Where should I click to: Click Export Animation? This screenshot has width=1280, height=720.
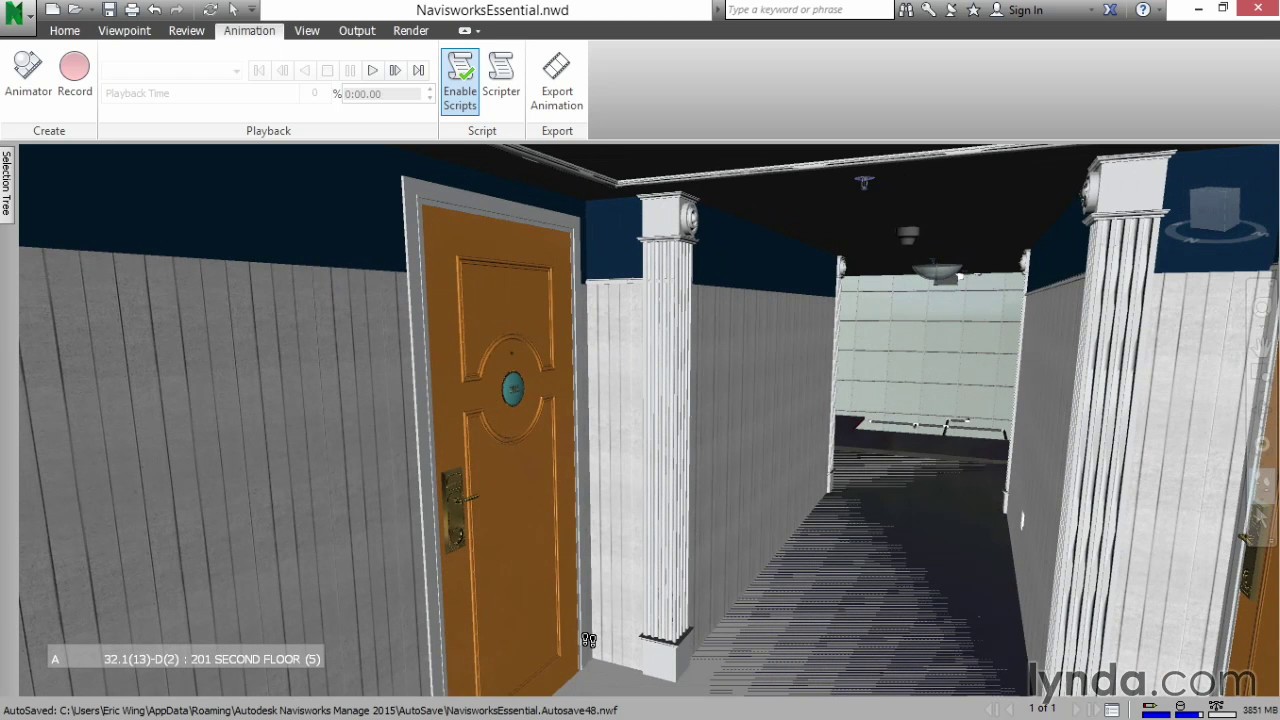[557, 81]
